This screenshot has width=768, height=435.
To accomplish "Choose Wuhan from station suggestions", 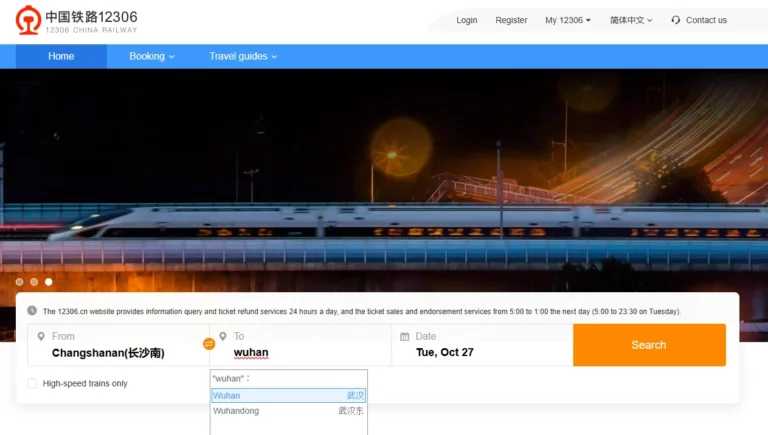I will (x=288, y=395).
